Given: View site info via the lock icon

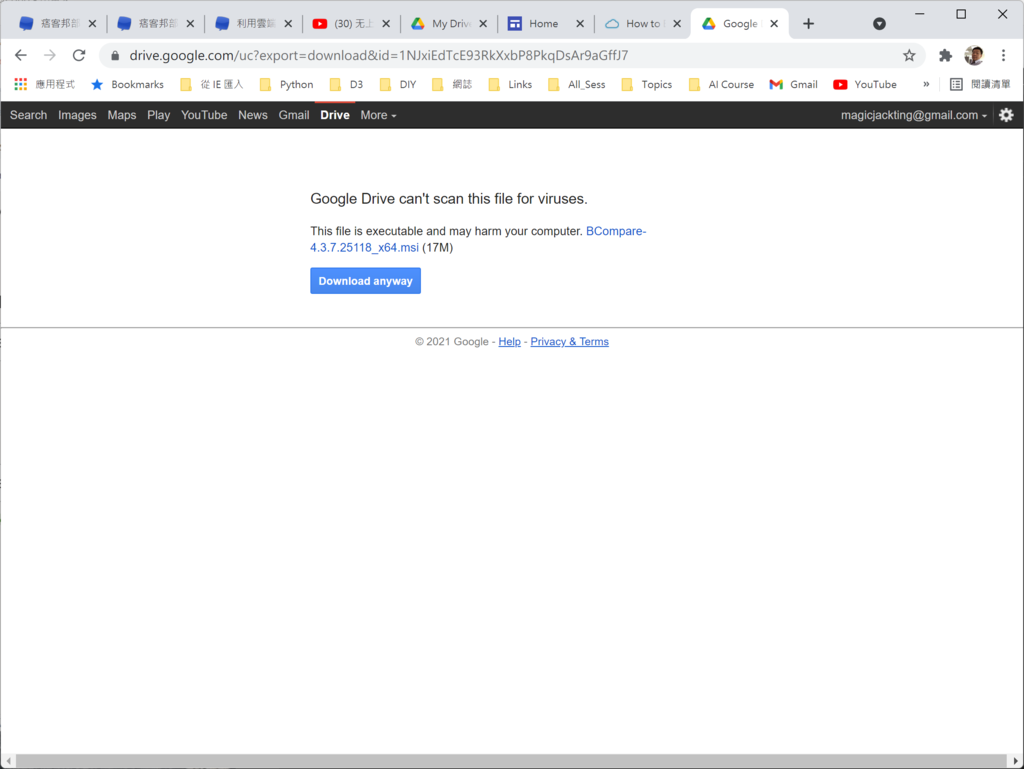Looking at the screenshot, I should 115,56.
